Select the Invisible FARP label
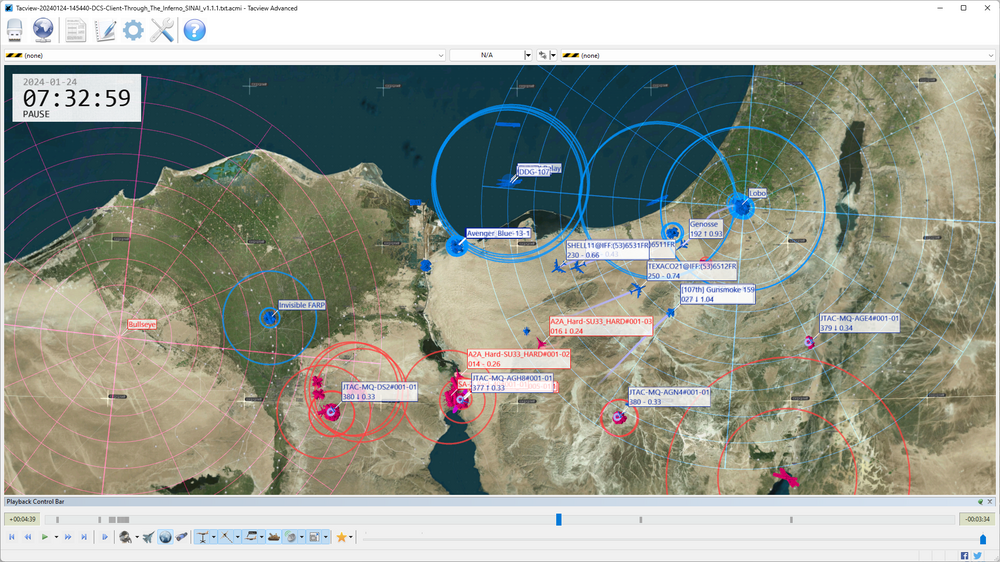Screen dimensions: 1000x562 tap(302, 306)
